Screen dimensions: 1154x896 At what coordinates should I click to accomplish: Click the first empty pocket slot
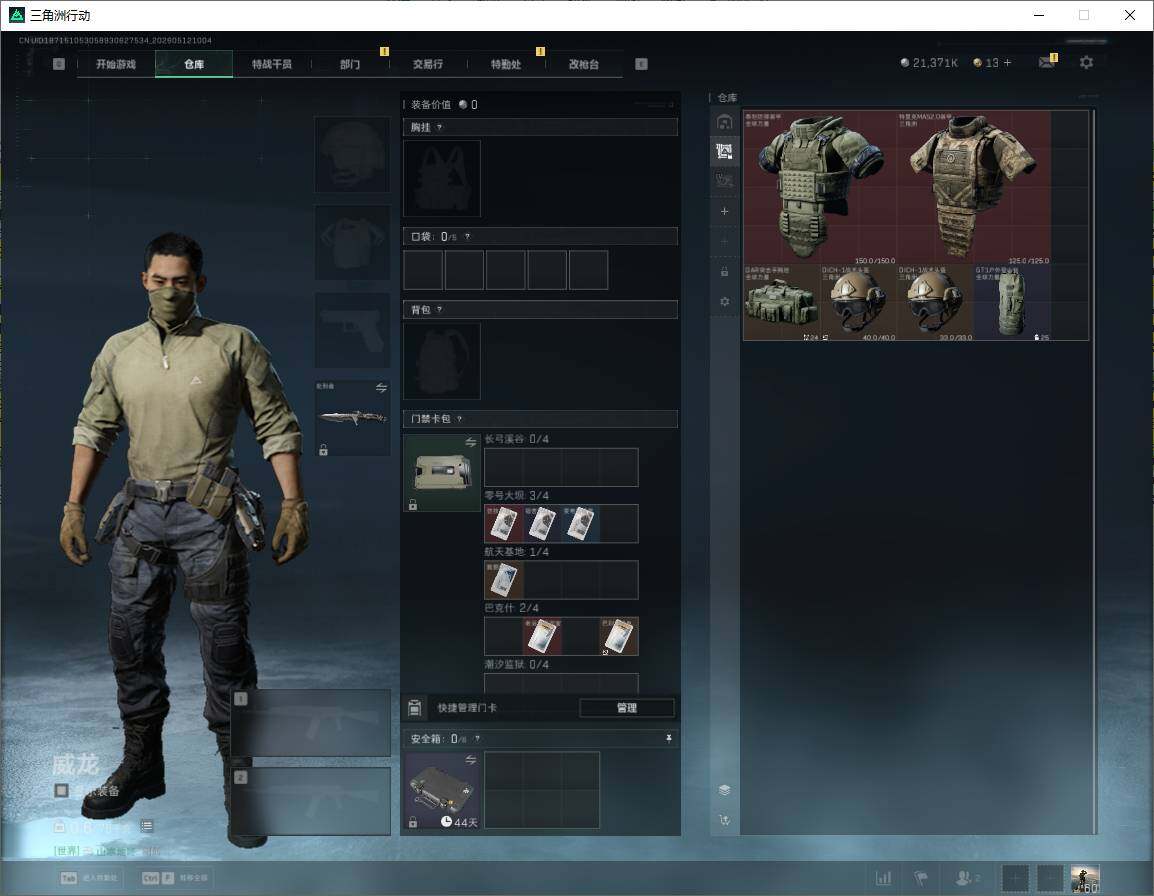tap(423, 269)
